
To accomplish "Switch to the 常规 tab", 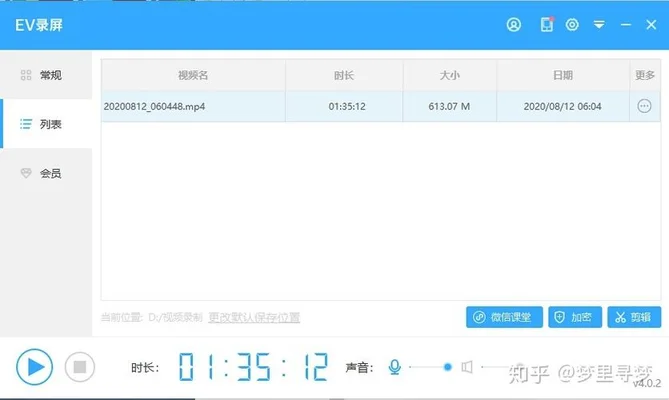I will (46, 75).
